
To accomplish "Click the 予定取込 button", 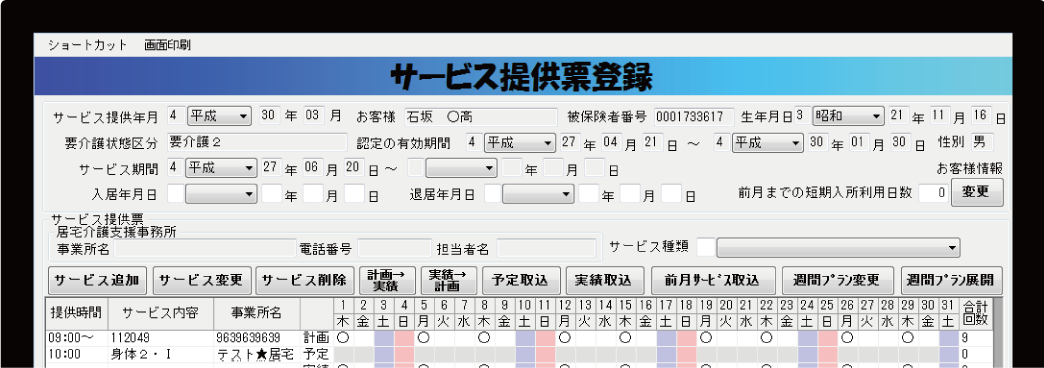I will click(x=521, y=280).
